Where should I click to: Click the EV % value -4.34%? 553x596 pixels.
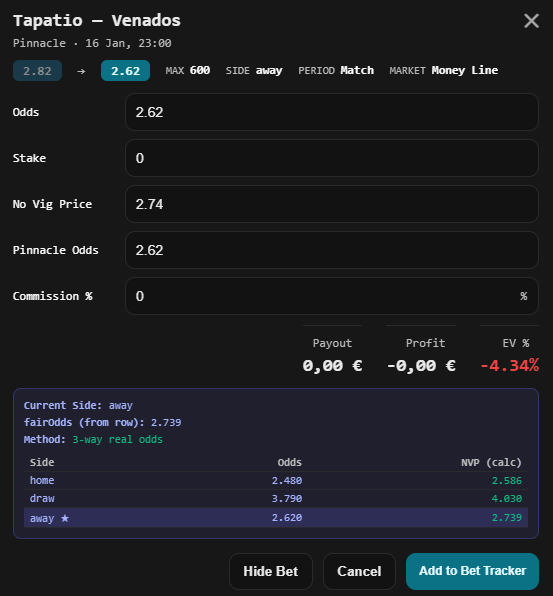[510, 366]
